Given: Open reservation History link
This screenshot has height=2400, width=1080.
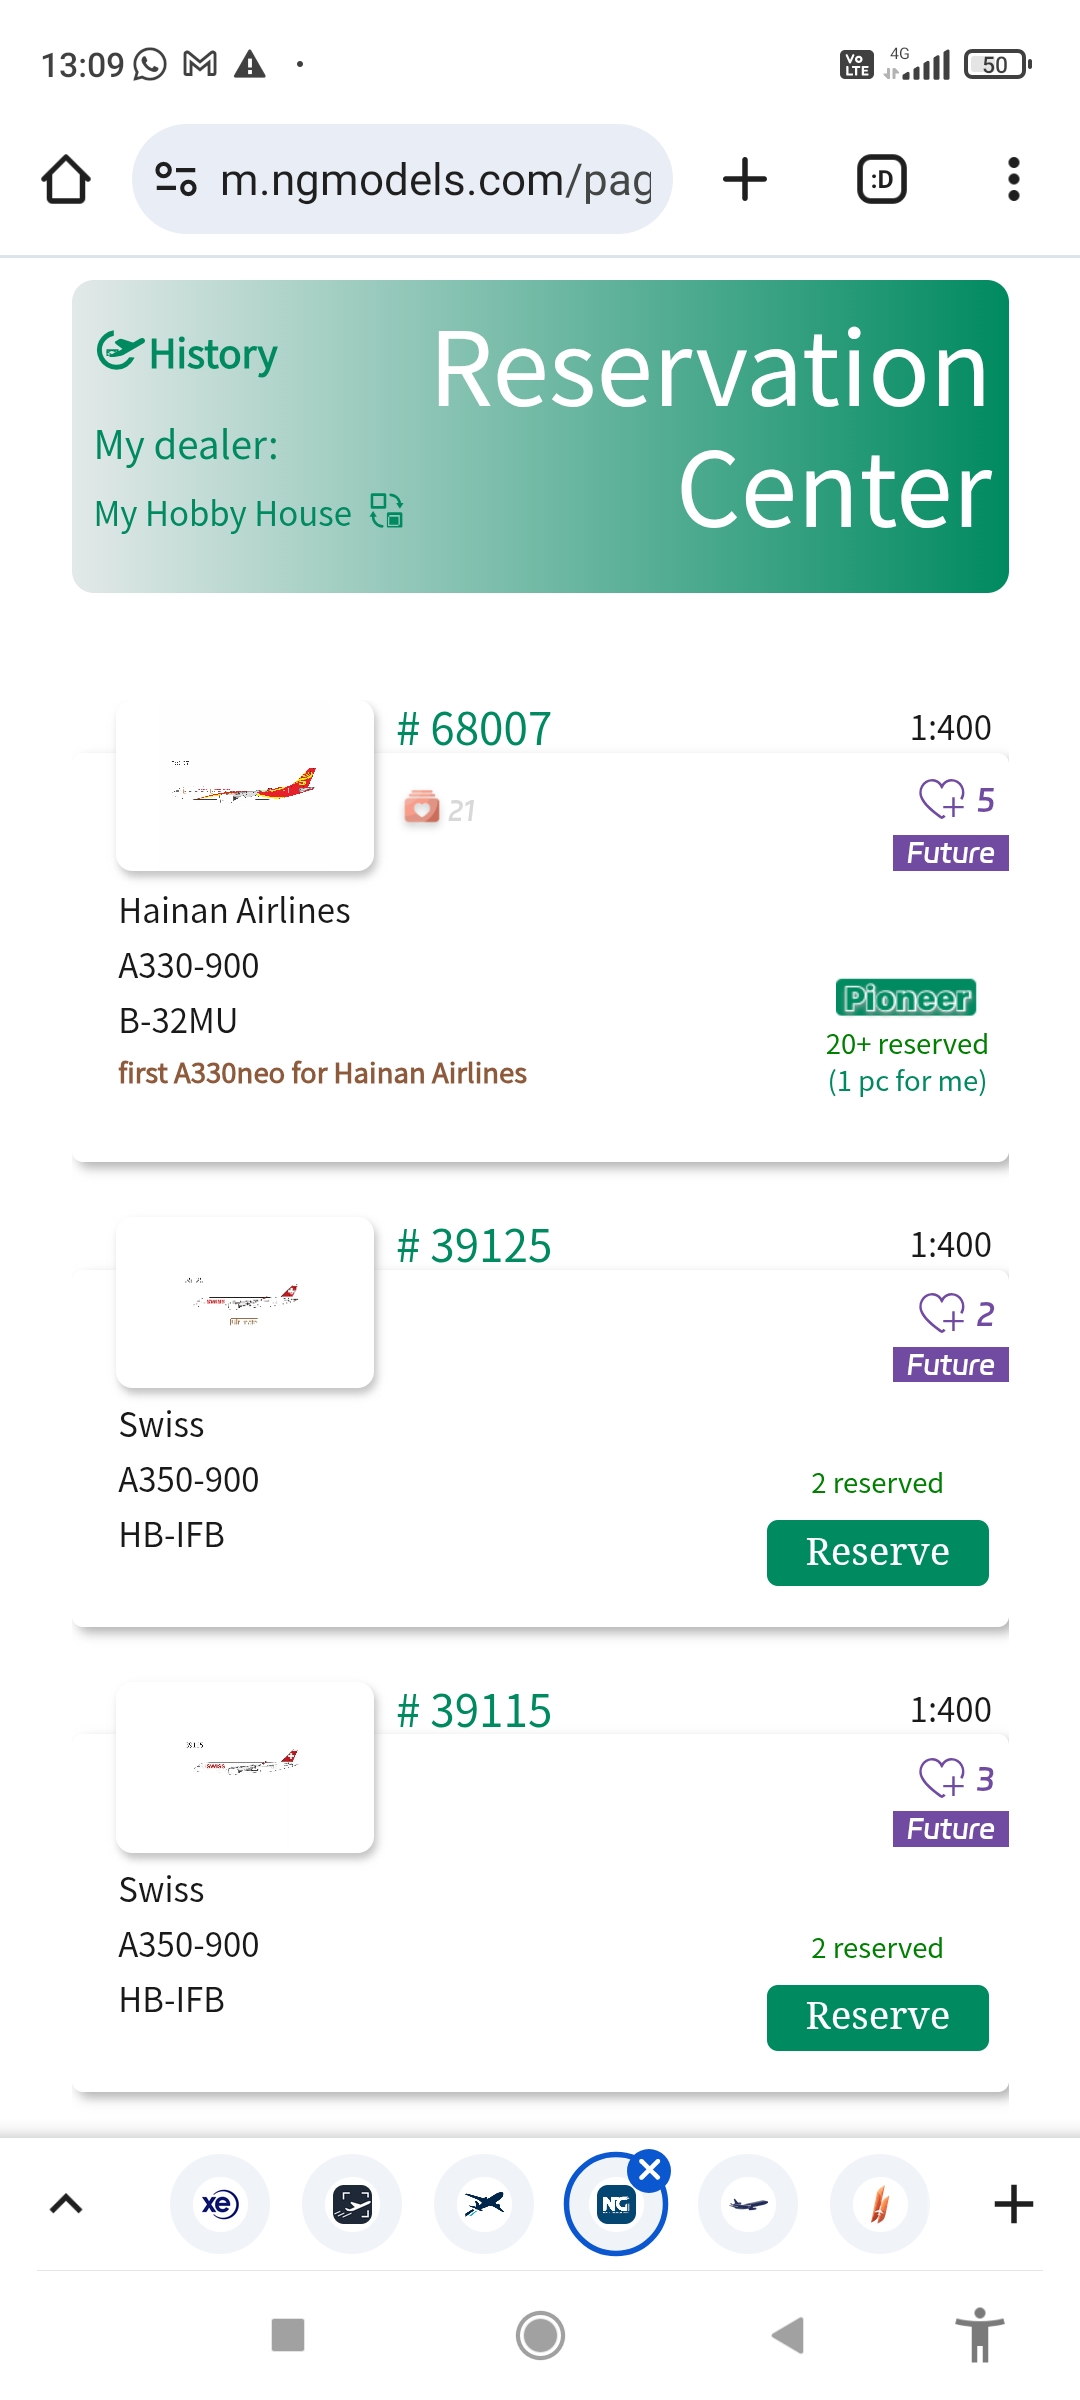Looking at the screenshot, I should click(x=188, y=354).
